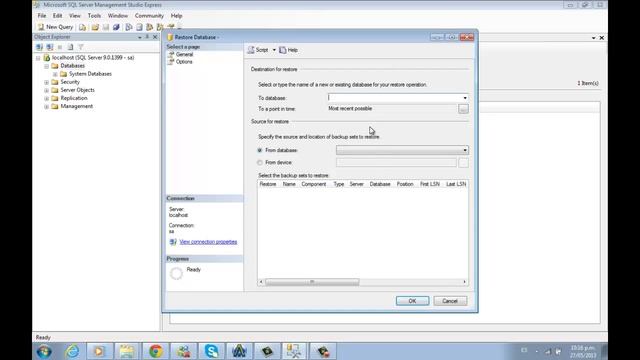Click the From device browse button
This screenshot has width=640, height=360.
click(x=463, y=162)
